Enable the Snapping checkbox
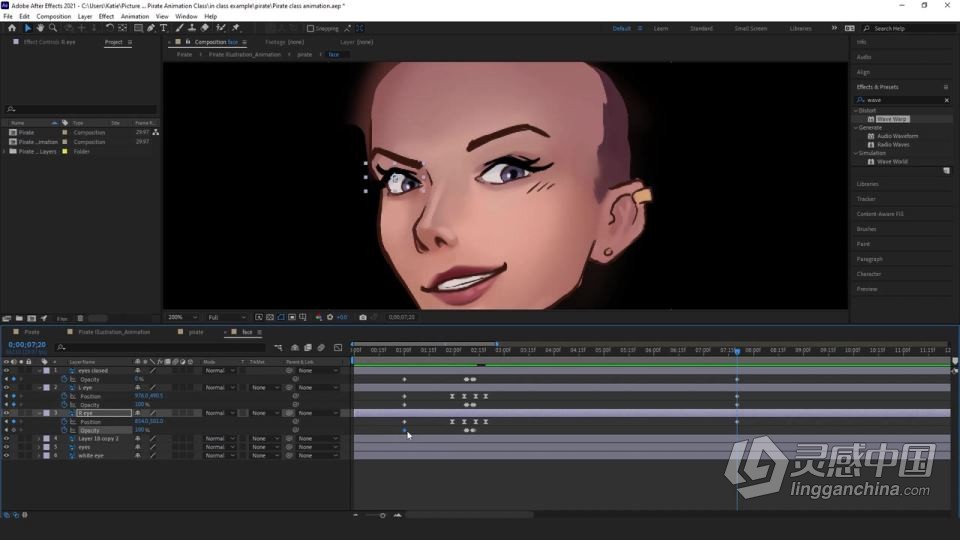The width and height of the screenshot is (960, 540). click(310, 28)
